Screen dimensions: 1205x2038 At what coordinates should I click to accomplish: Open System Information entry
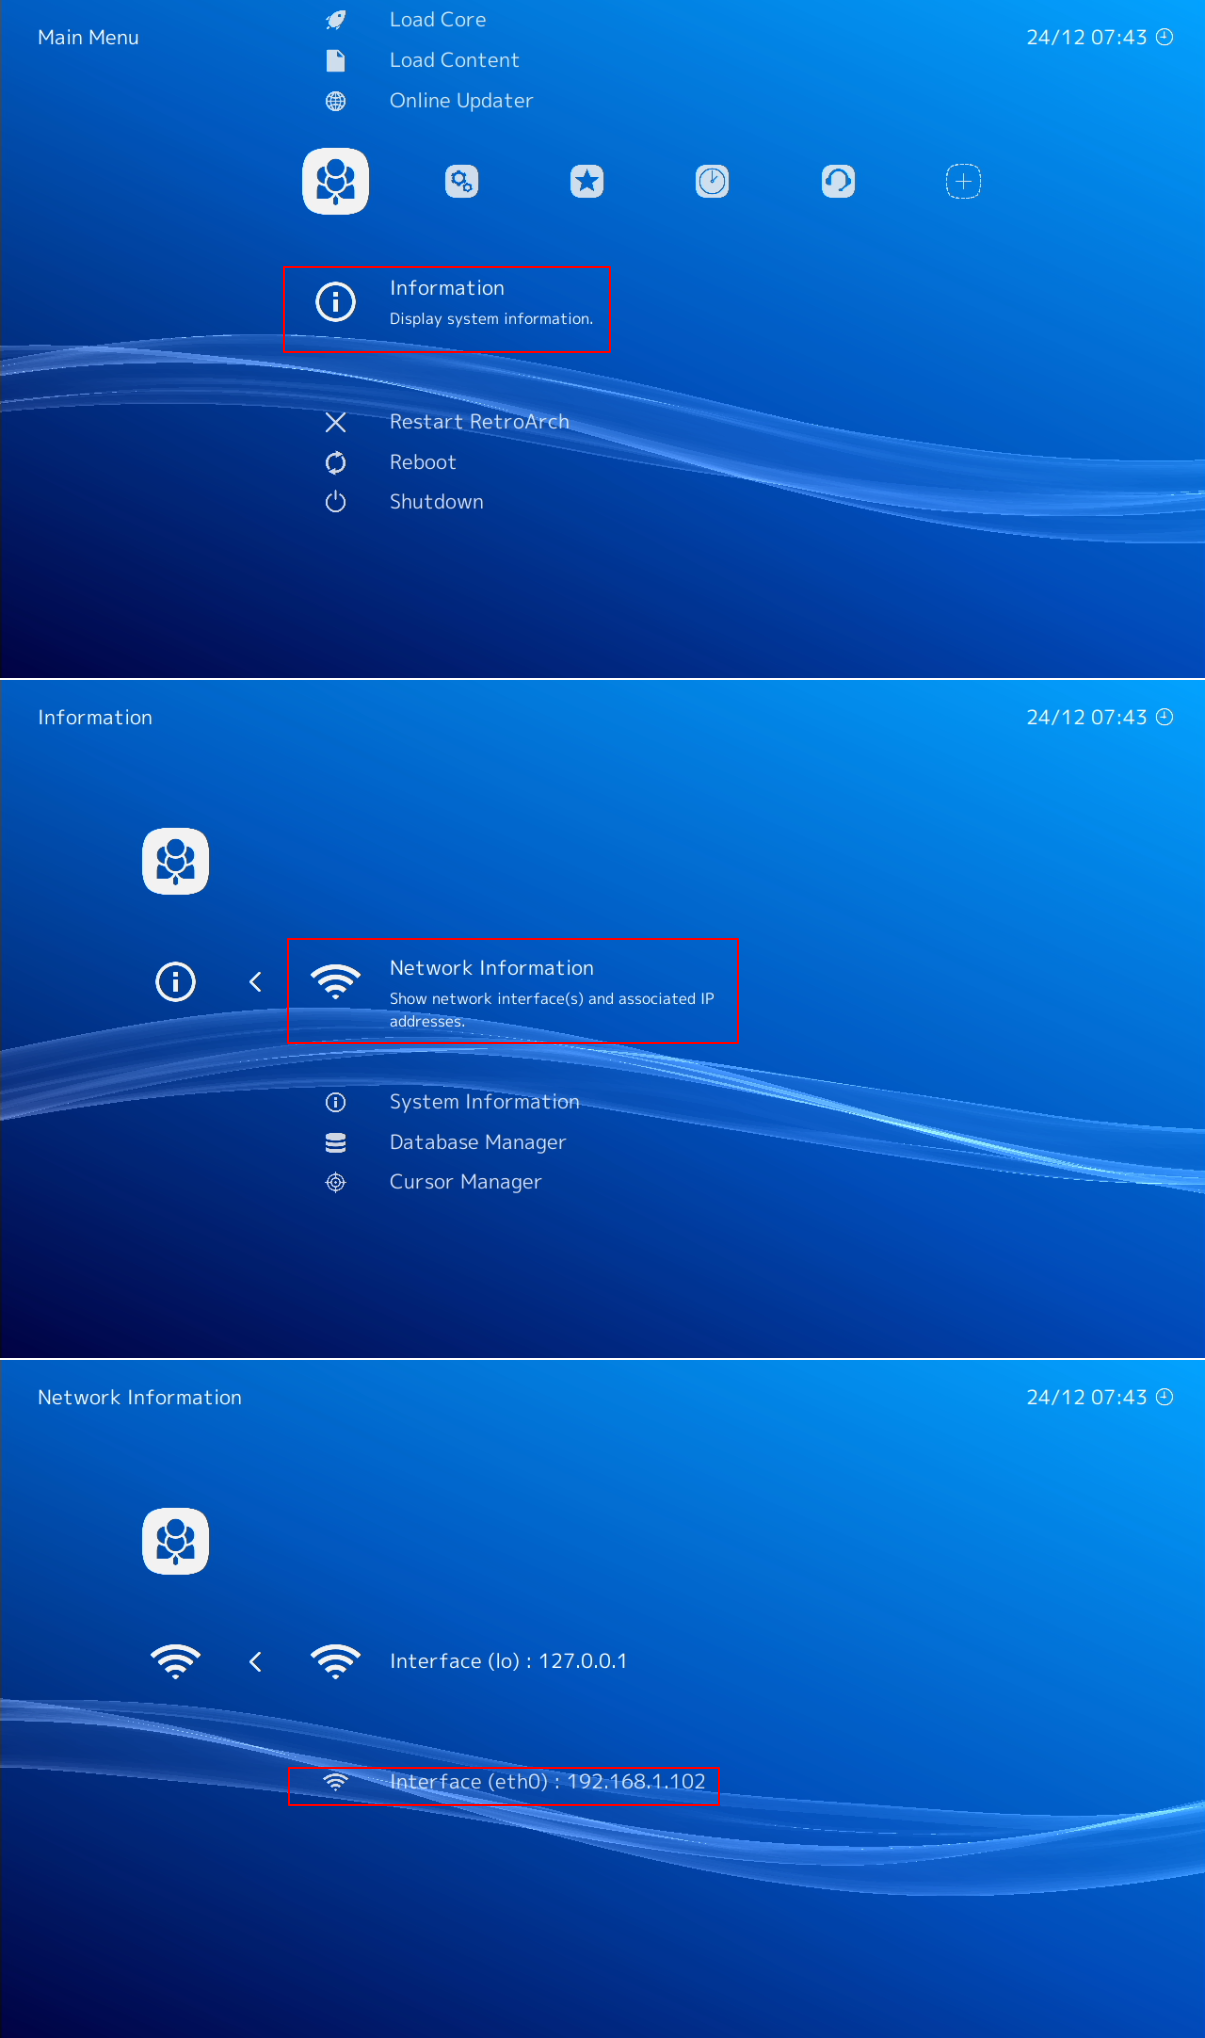click(484, 1102)
